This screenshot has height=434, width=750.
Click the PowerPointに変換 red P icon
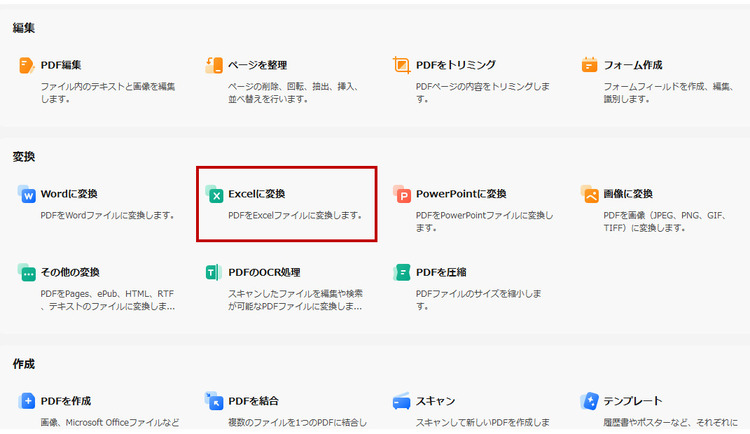tap(402, 194)
